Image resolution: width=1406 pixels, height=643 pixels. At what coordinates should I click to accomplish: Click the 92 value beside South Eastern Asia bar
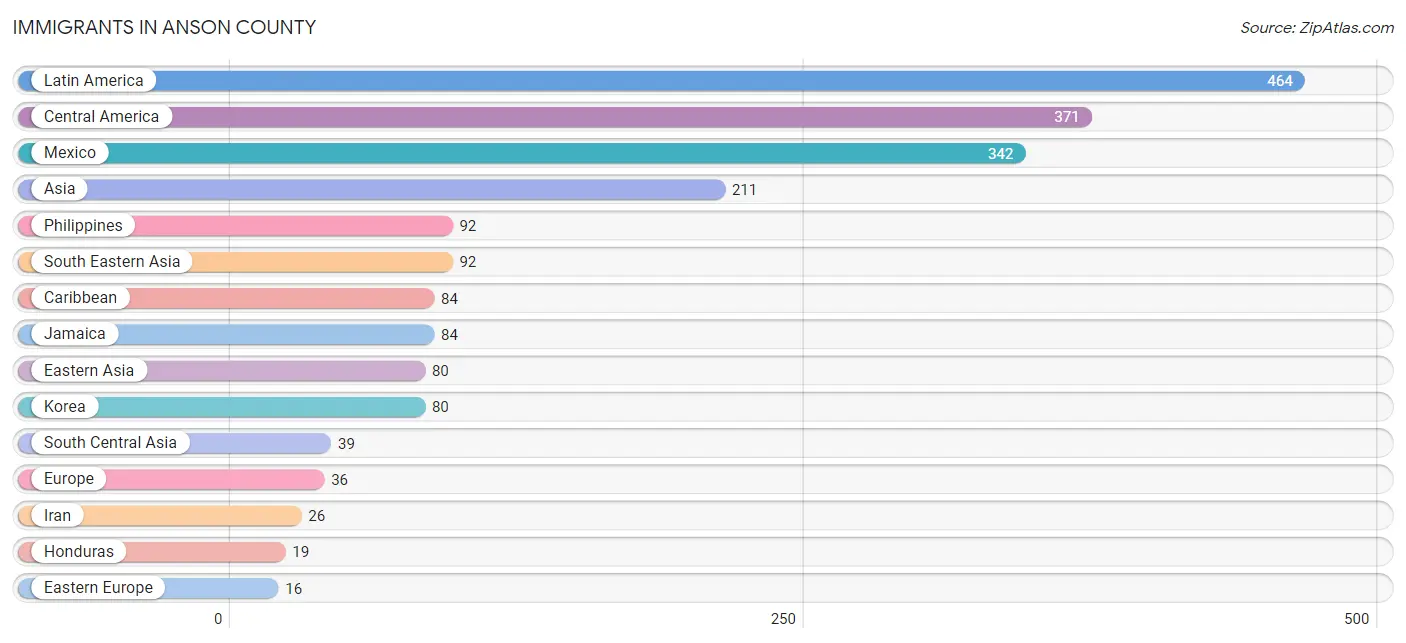click(x=468, y=262)
